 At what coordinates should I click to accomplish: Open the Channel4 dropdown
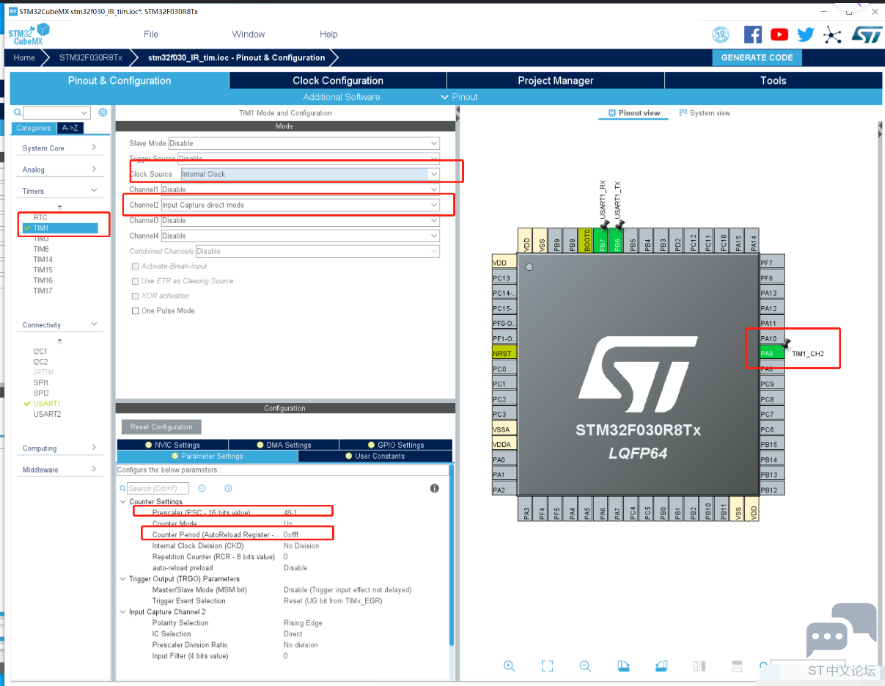click(300, 236)
